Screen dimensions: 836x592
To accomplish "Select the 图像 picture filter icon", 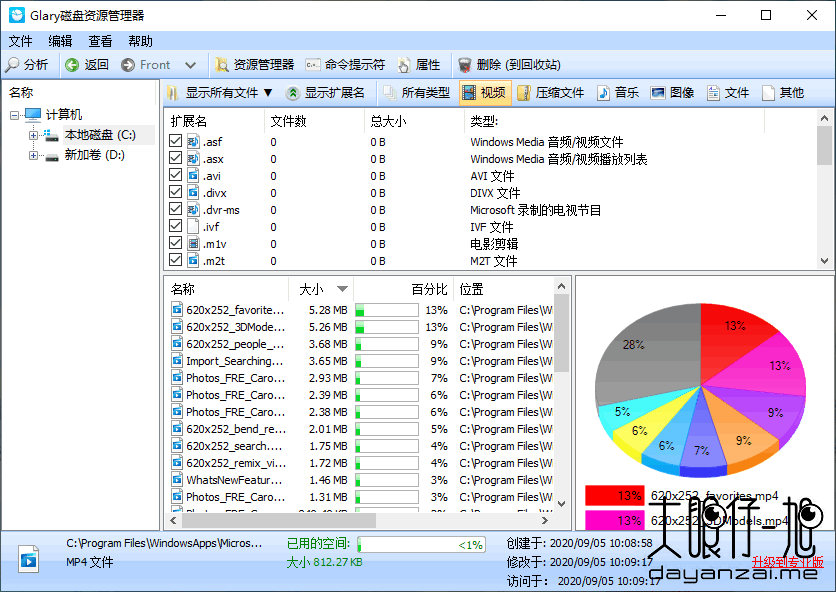I will click(x=658, y=93).
